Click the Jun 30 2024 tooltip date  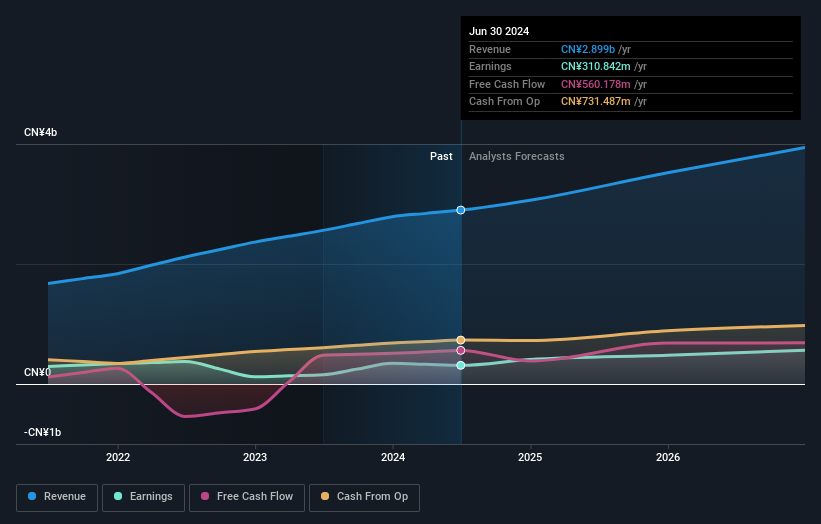pos(499,31)
